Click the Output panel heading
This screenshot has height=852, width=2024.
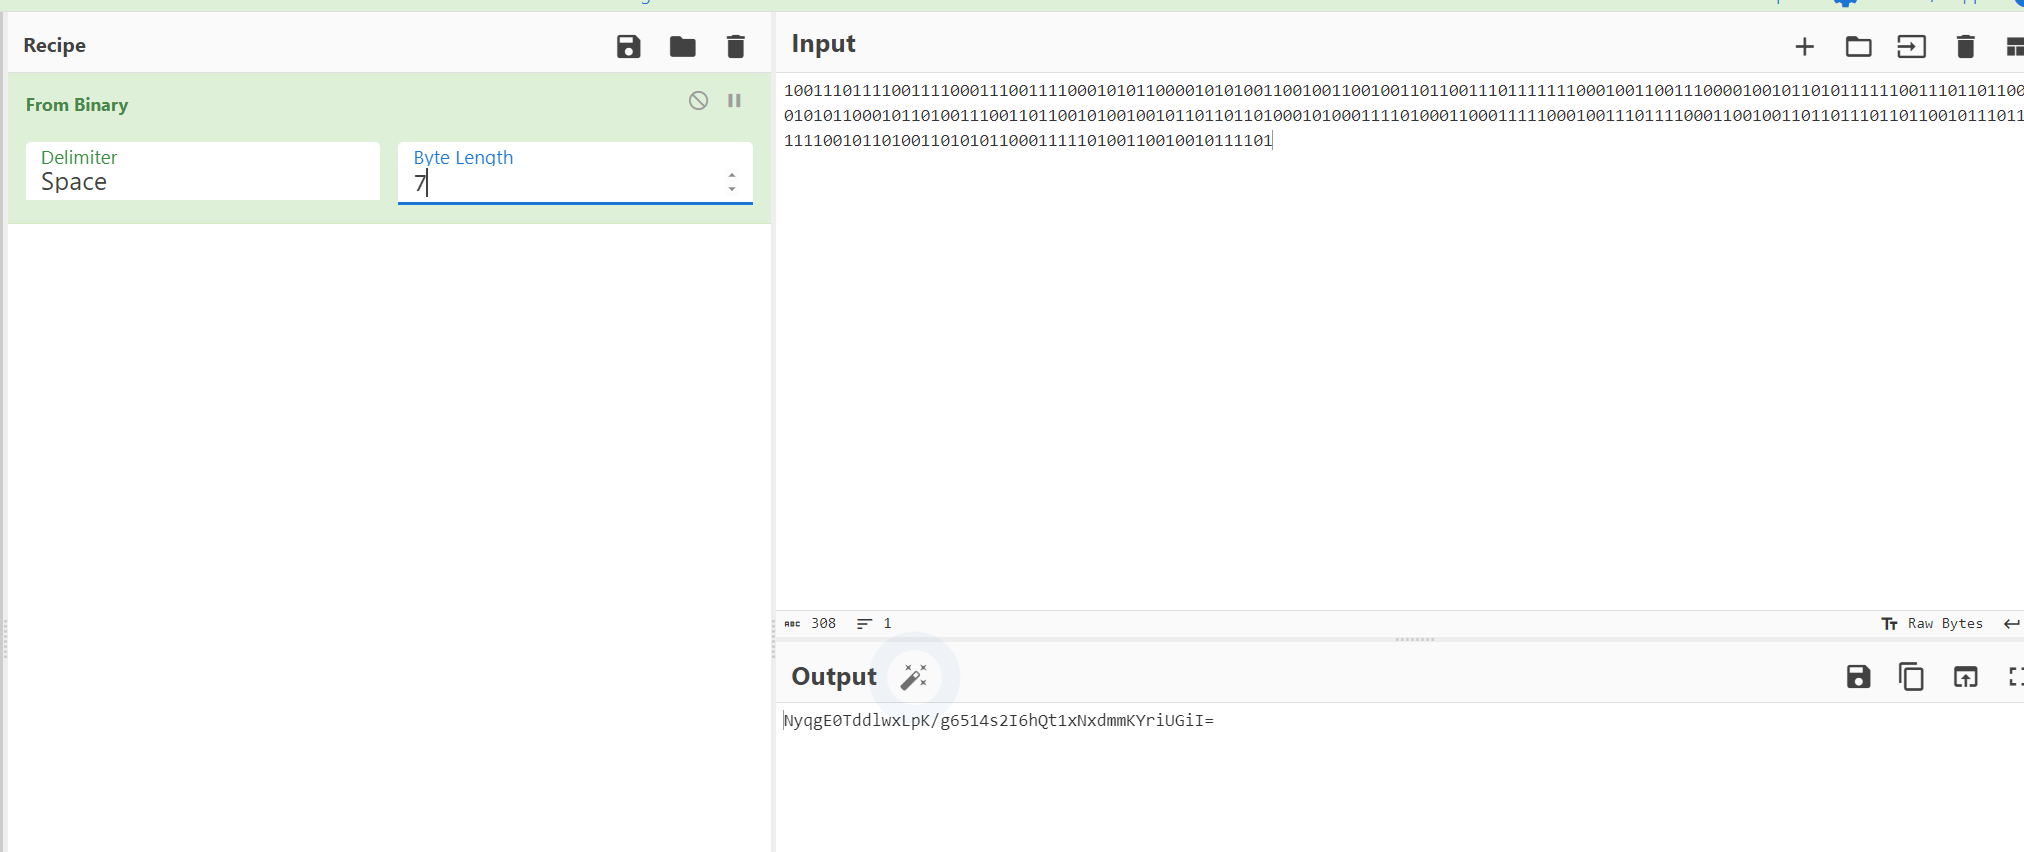834,677
